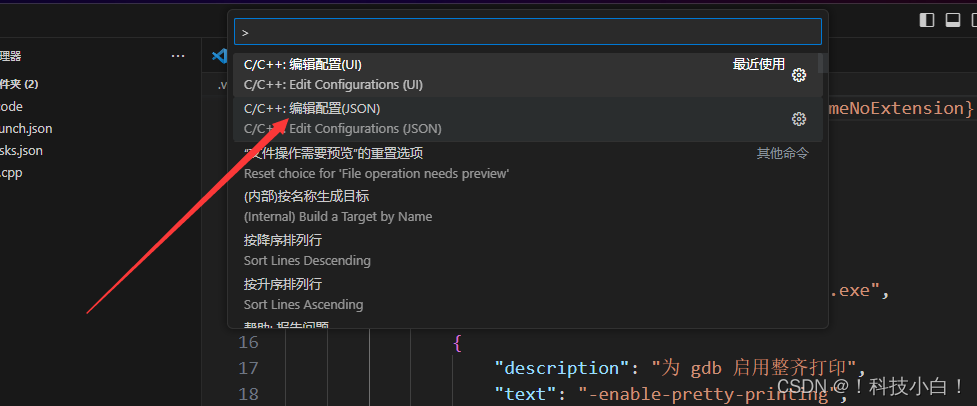Click line number 17 in editor gutter
This screenshot has height=406, width=977.
tap(248, 368)
